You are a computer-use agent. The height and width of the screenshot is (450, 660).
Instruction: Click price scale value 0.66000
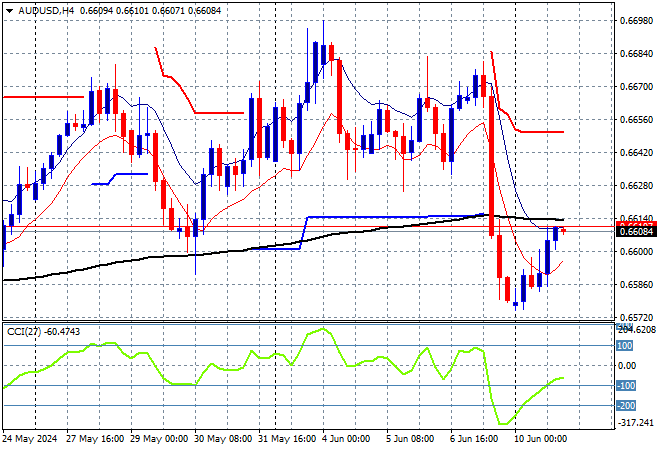point(636,252)
